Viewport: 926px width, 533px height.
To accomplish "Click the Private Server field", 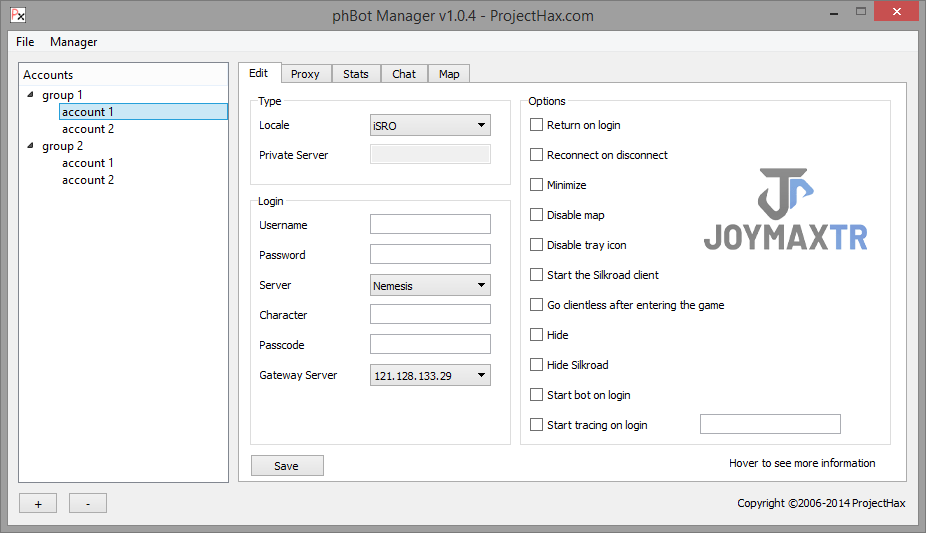I will tap(431, 154).
